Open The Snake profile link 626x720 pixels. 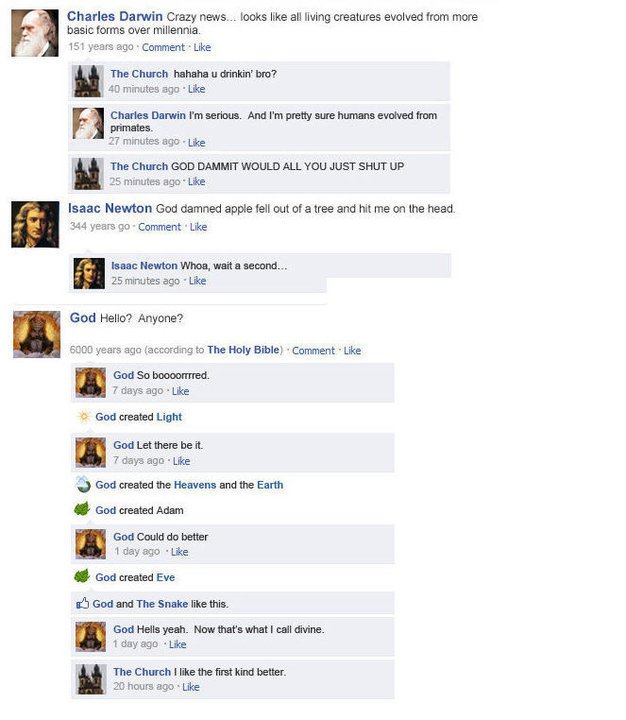(x=162, y=604)
